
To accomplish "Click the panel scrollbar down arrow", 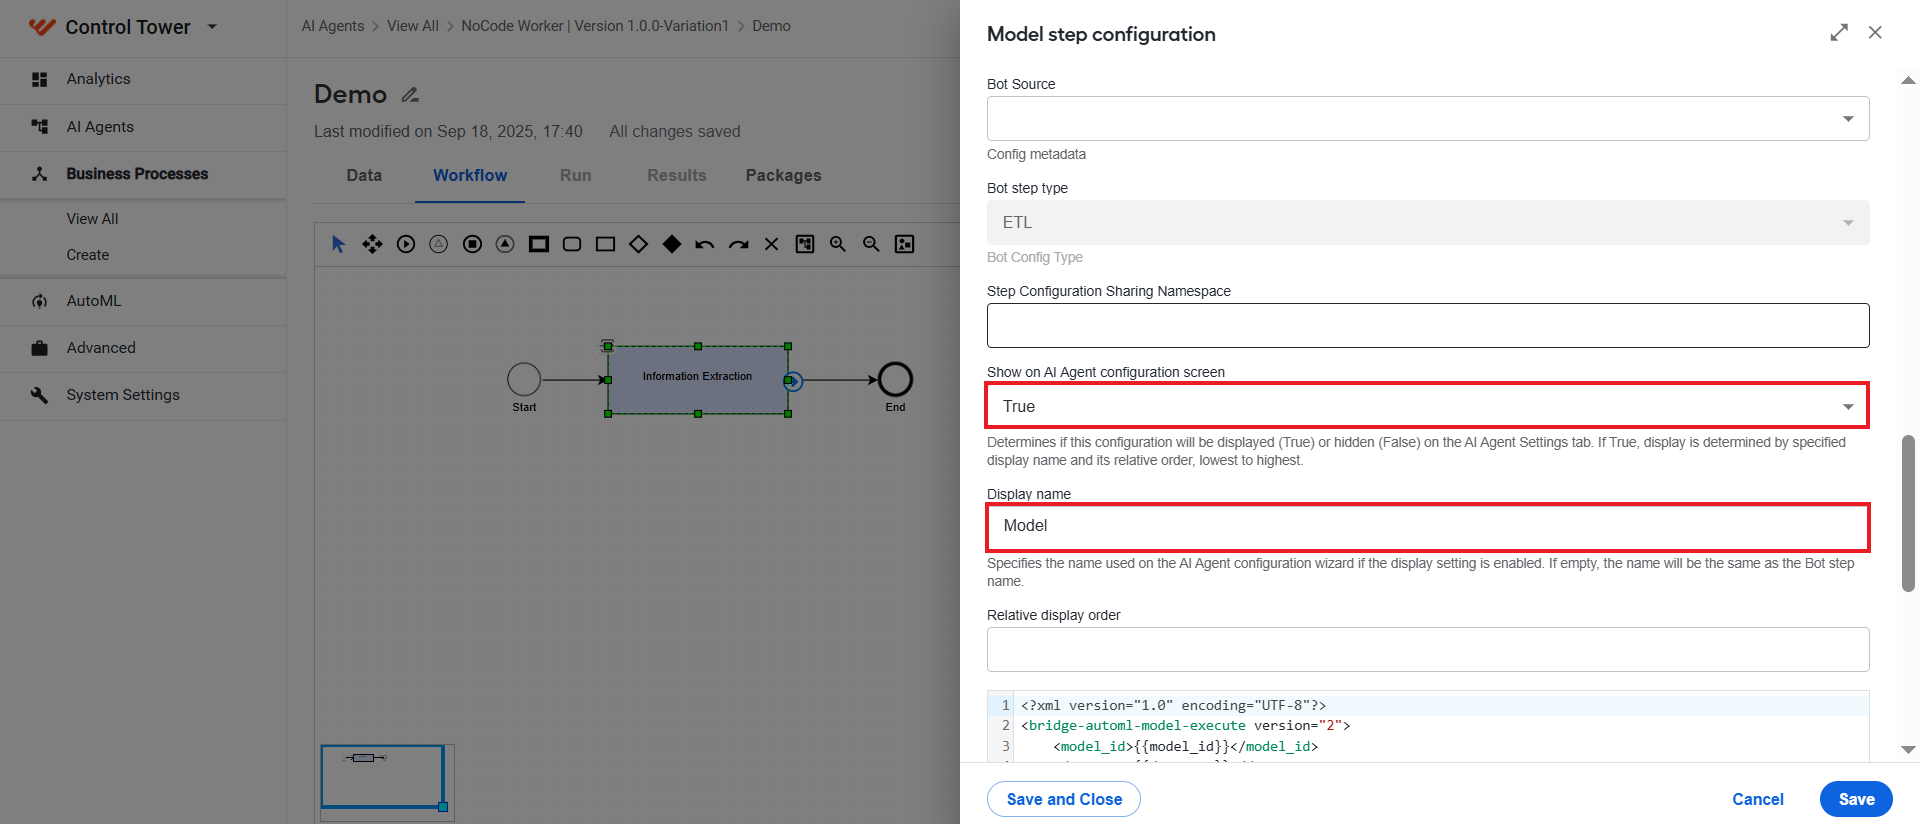I will coord(1908,749).
